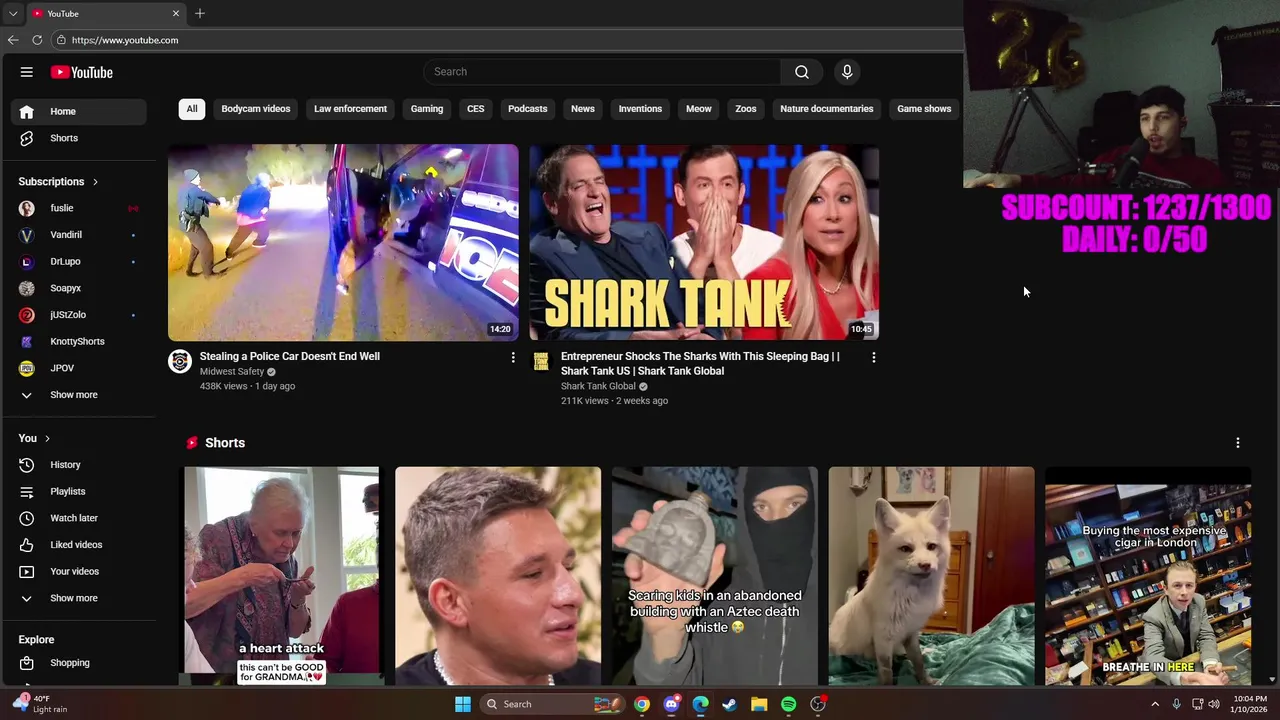Open the Windows Start menu
The width and height of the screenshot is (1280, 720).
[463, 704]
